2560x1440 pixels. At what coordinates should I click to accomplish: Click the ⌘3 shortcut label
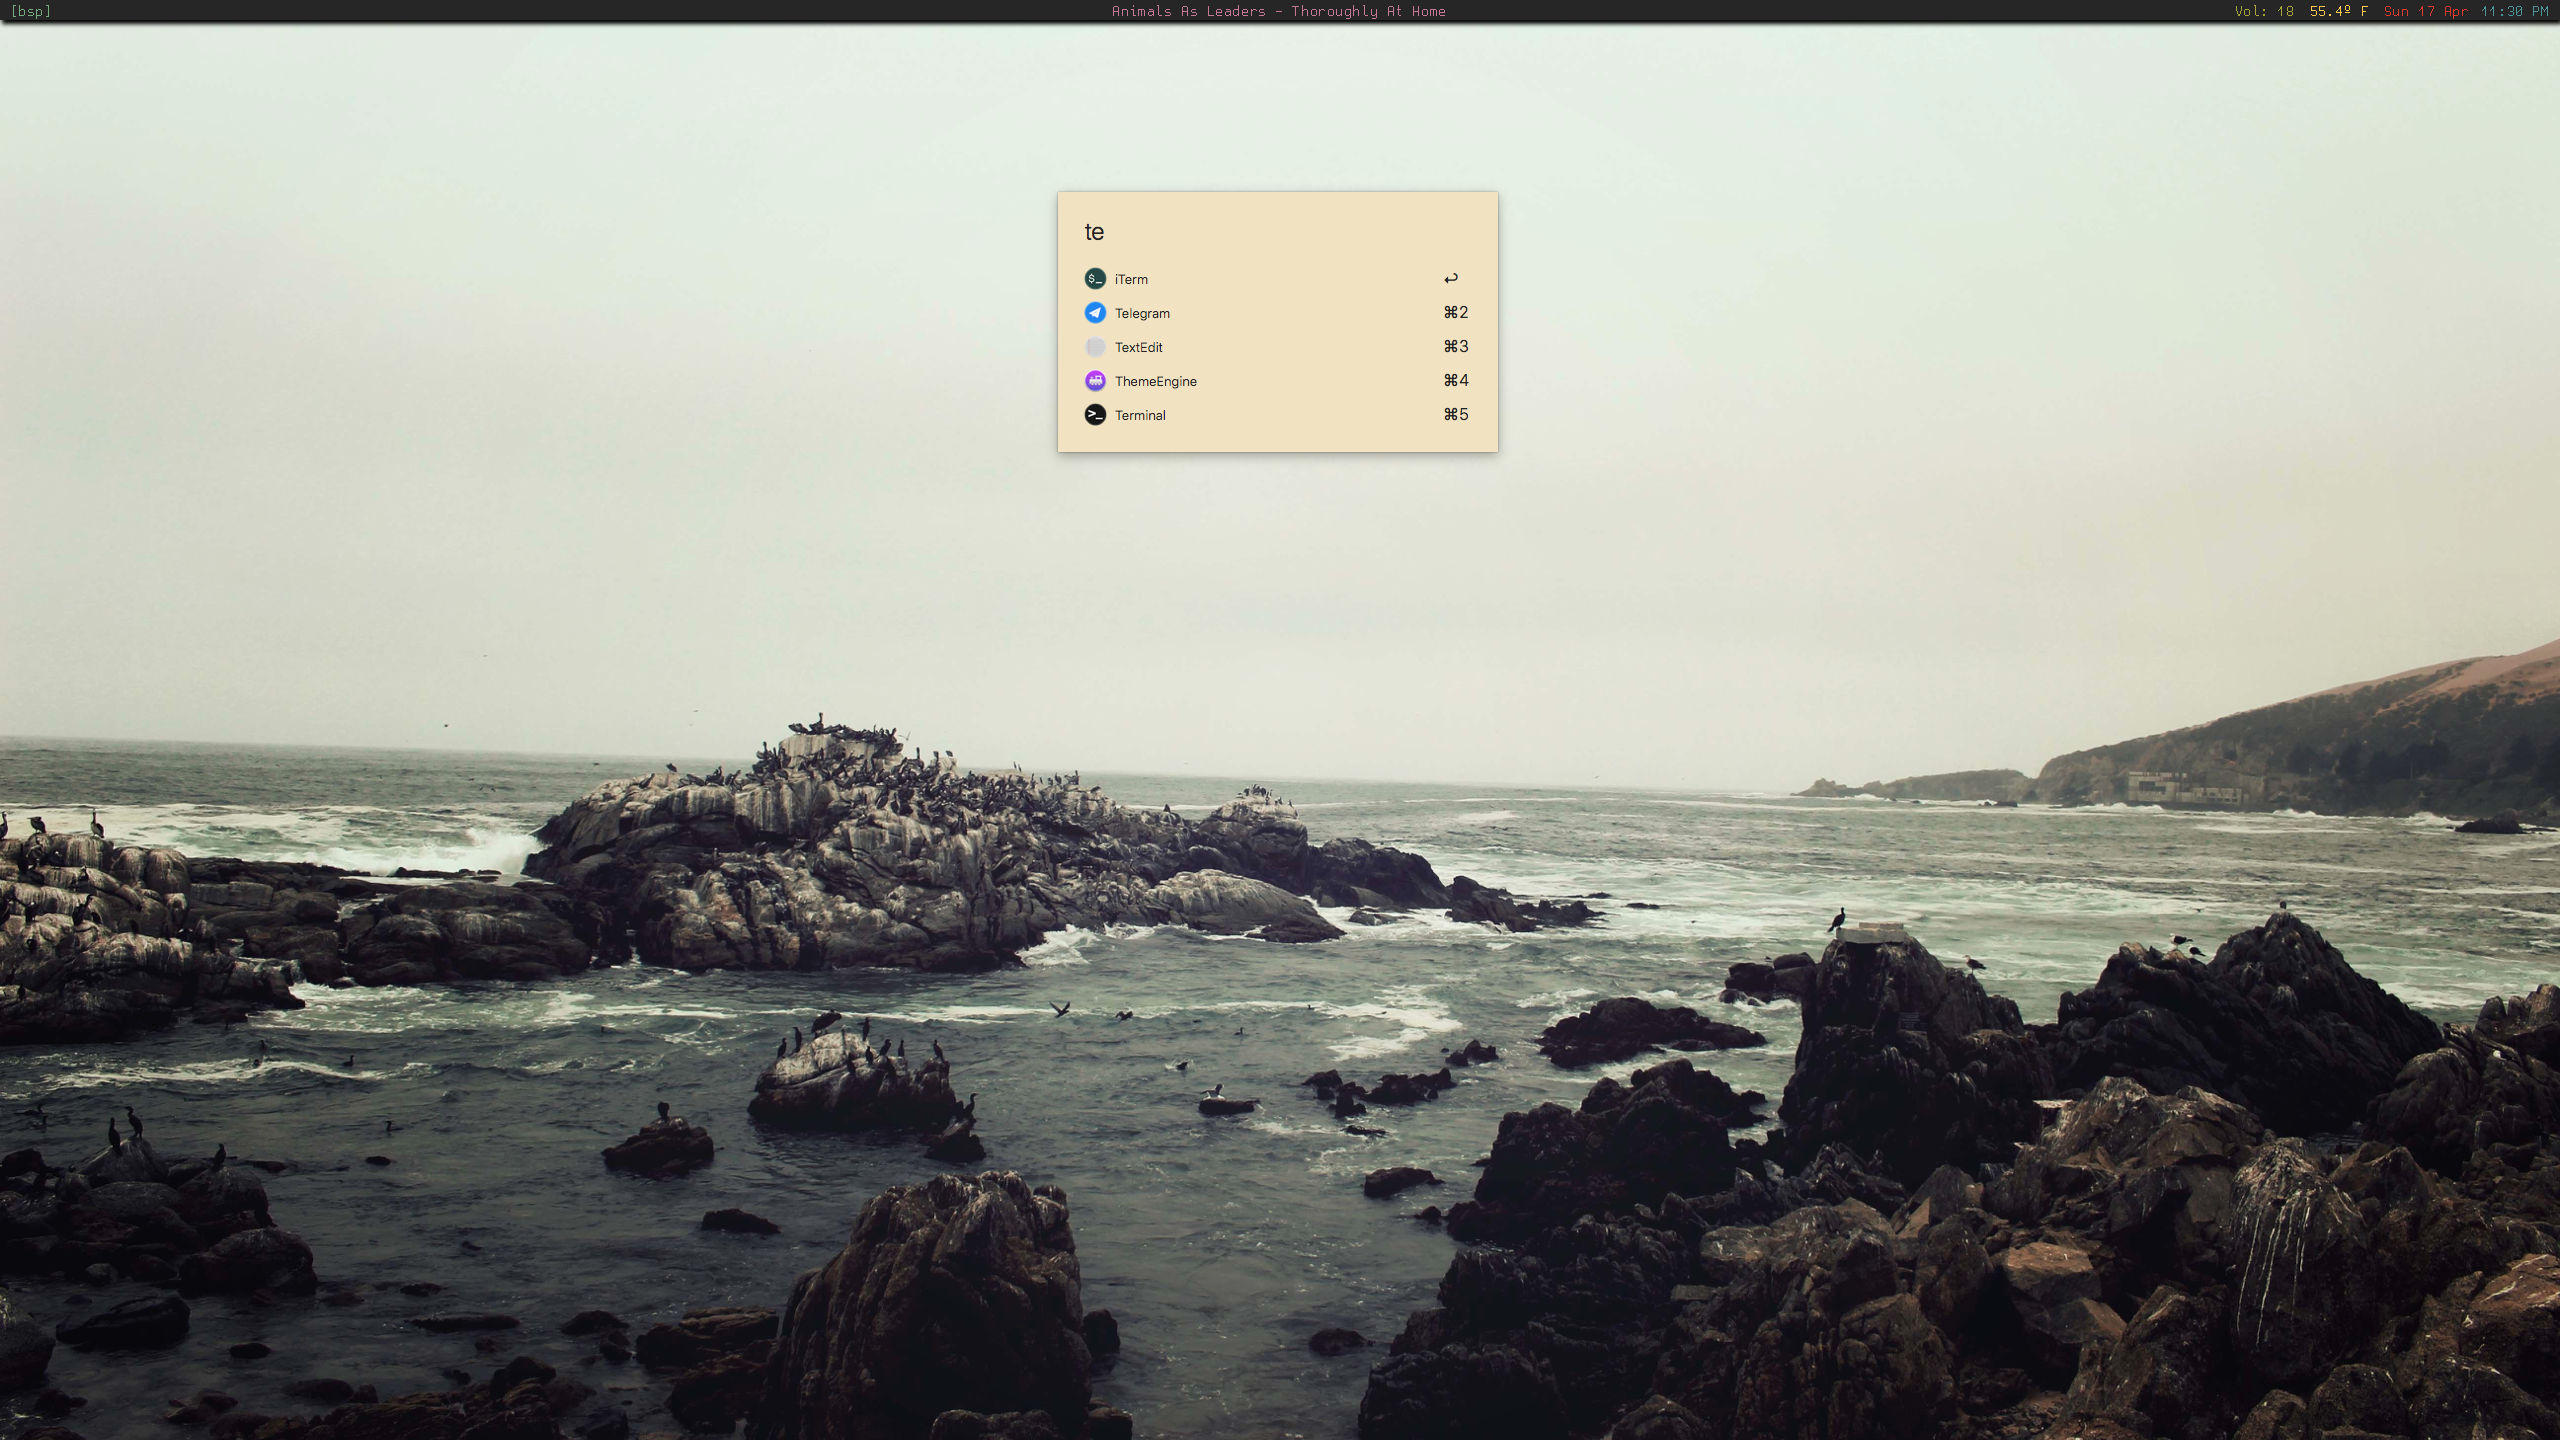coord(1456,347)
